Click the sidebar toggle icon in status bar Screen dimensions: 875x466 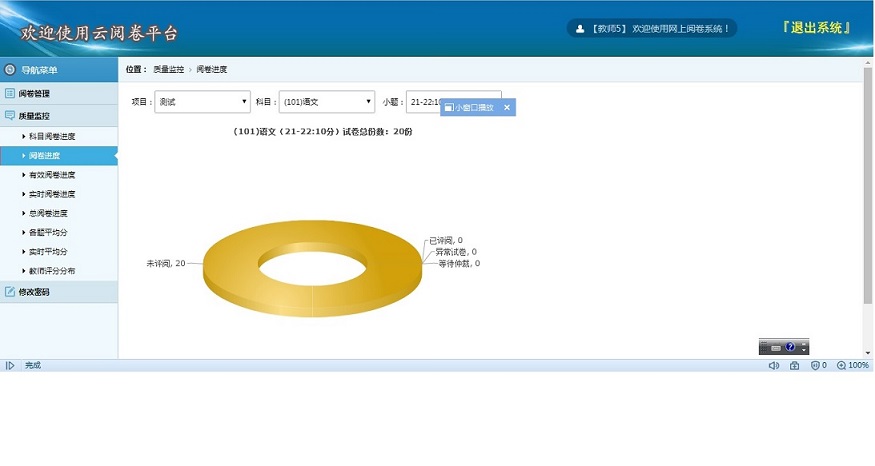10,366
